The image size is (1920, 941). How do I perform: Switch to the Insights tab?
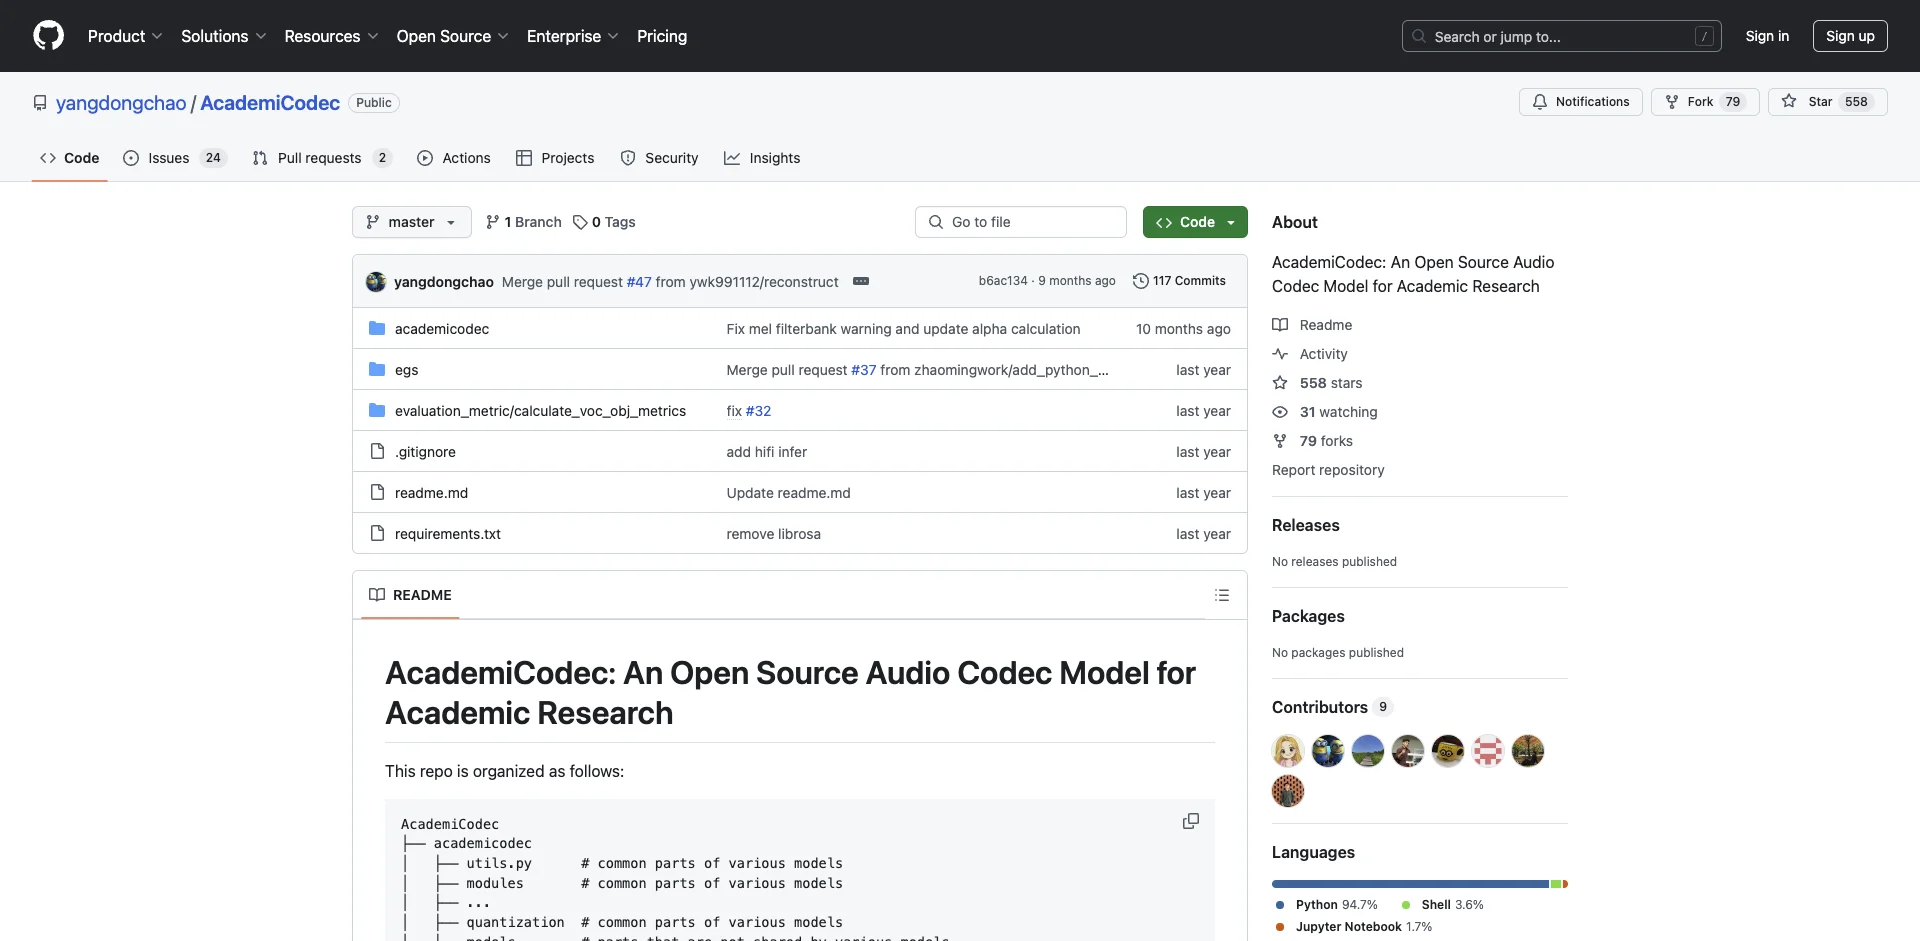click(x=762, y=158)
